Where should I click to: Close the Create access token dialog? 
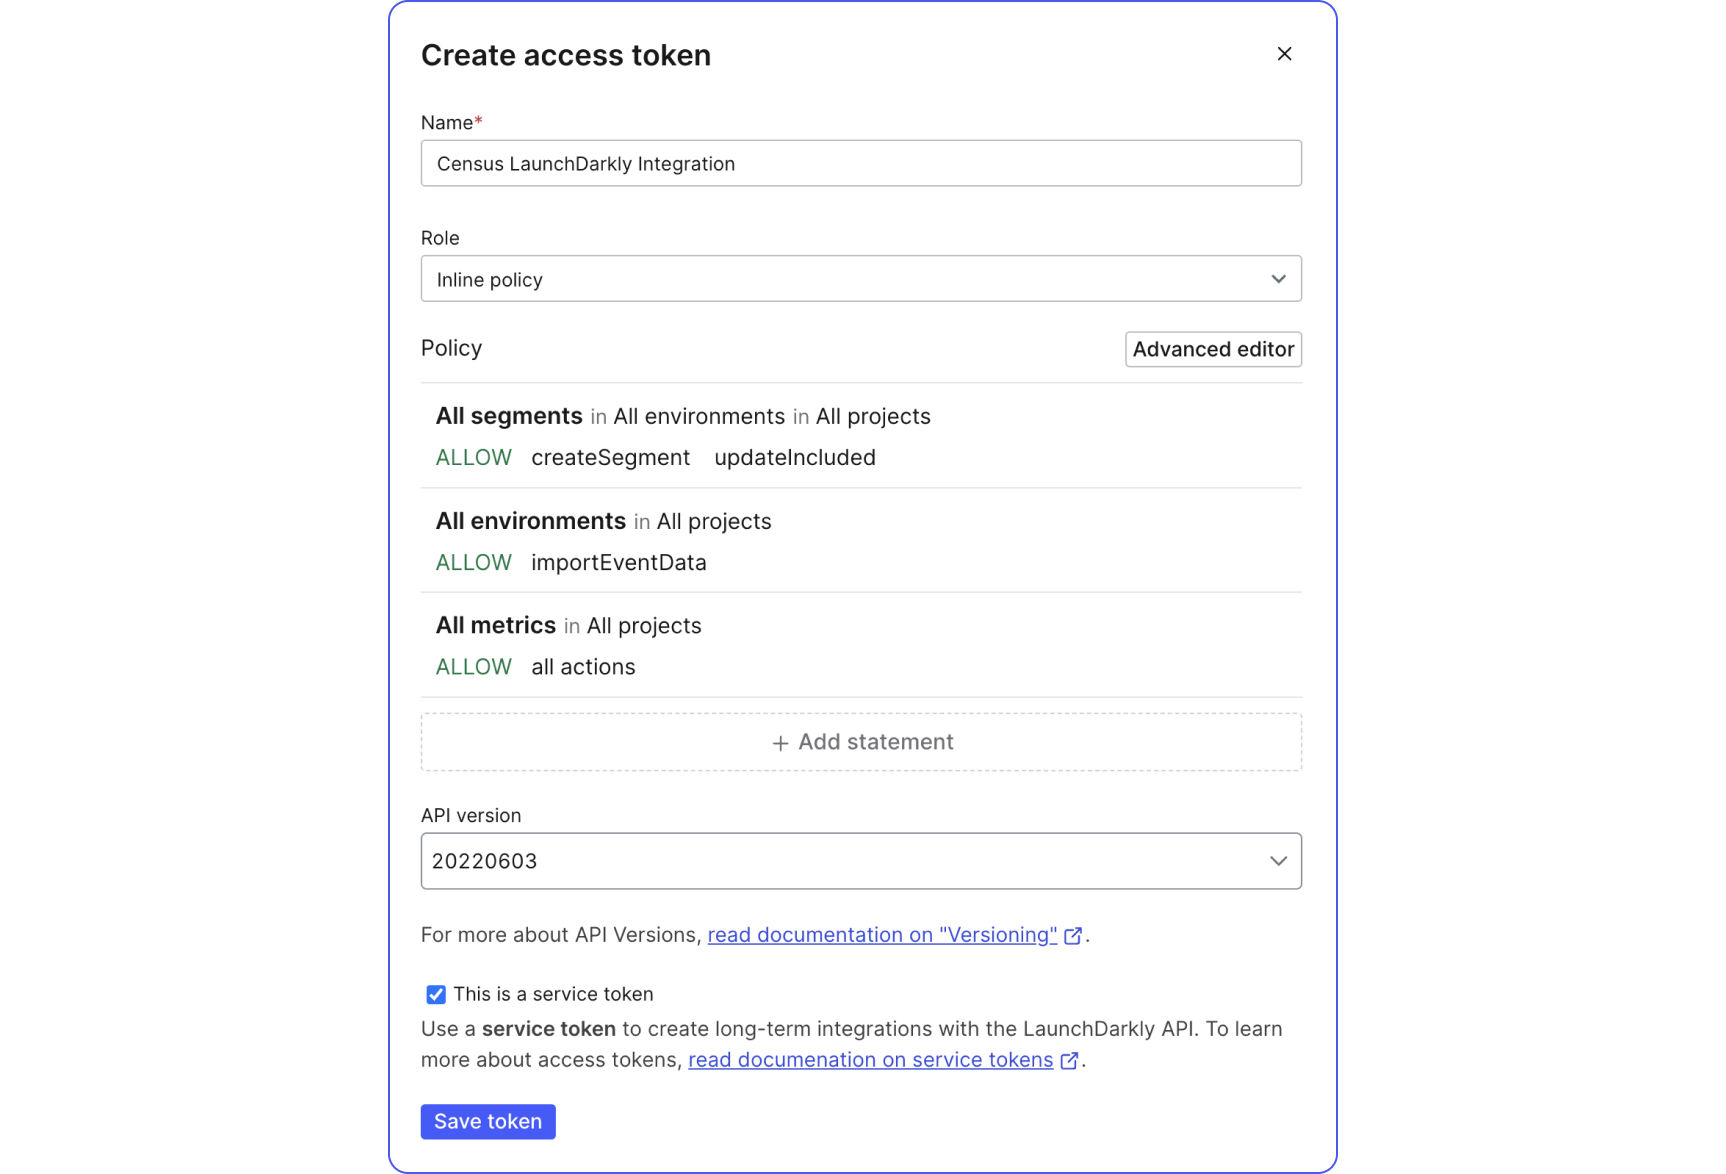pyautogui.click(x=1284, y=54)
